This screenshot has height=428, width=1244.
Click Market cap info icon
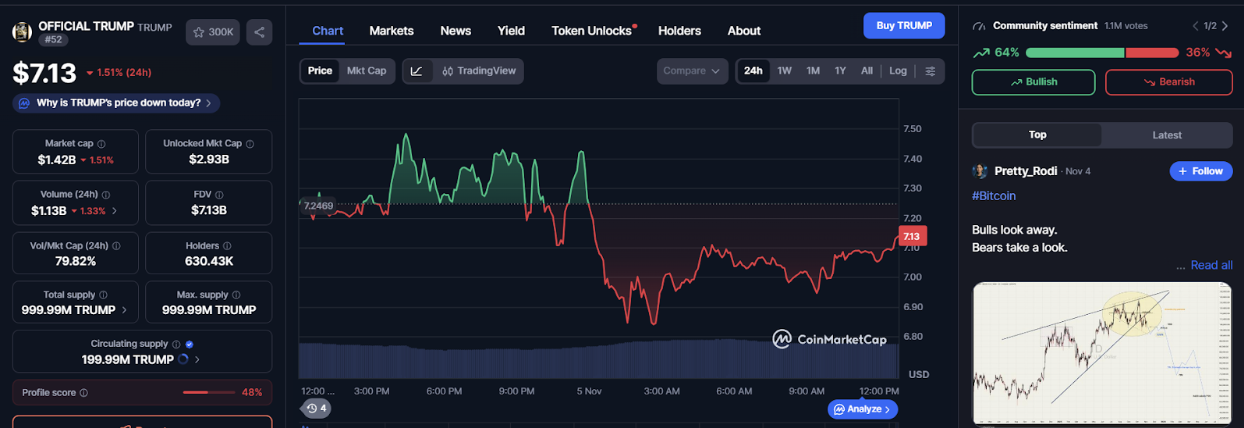[x=101, y=144]
